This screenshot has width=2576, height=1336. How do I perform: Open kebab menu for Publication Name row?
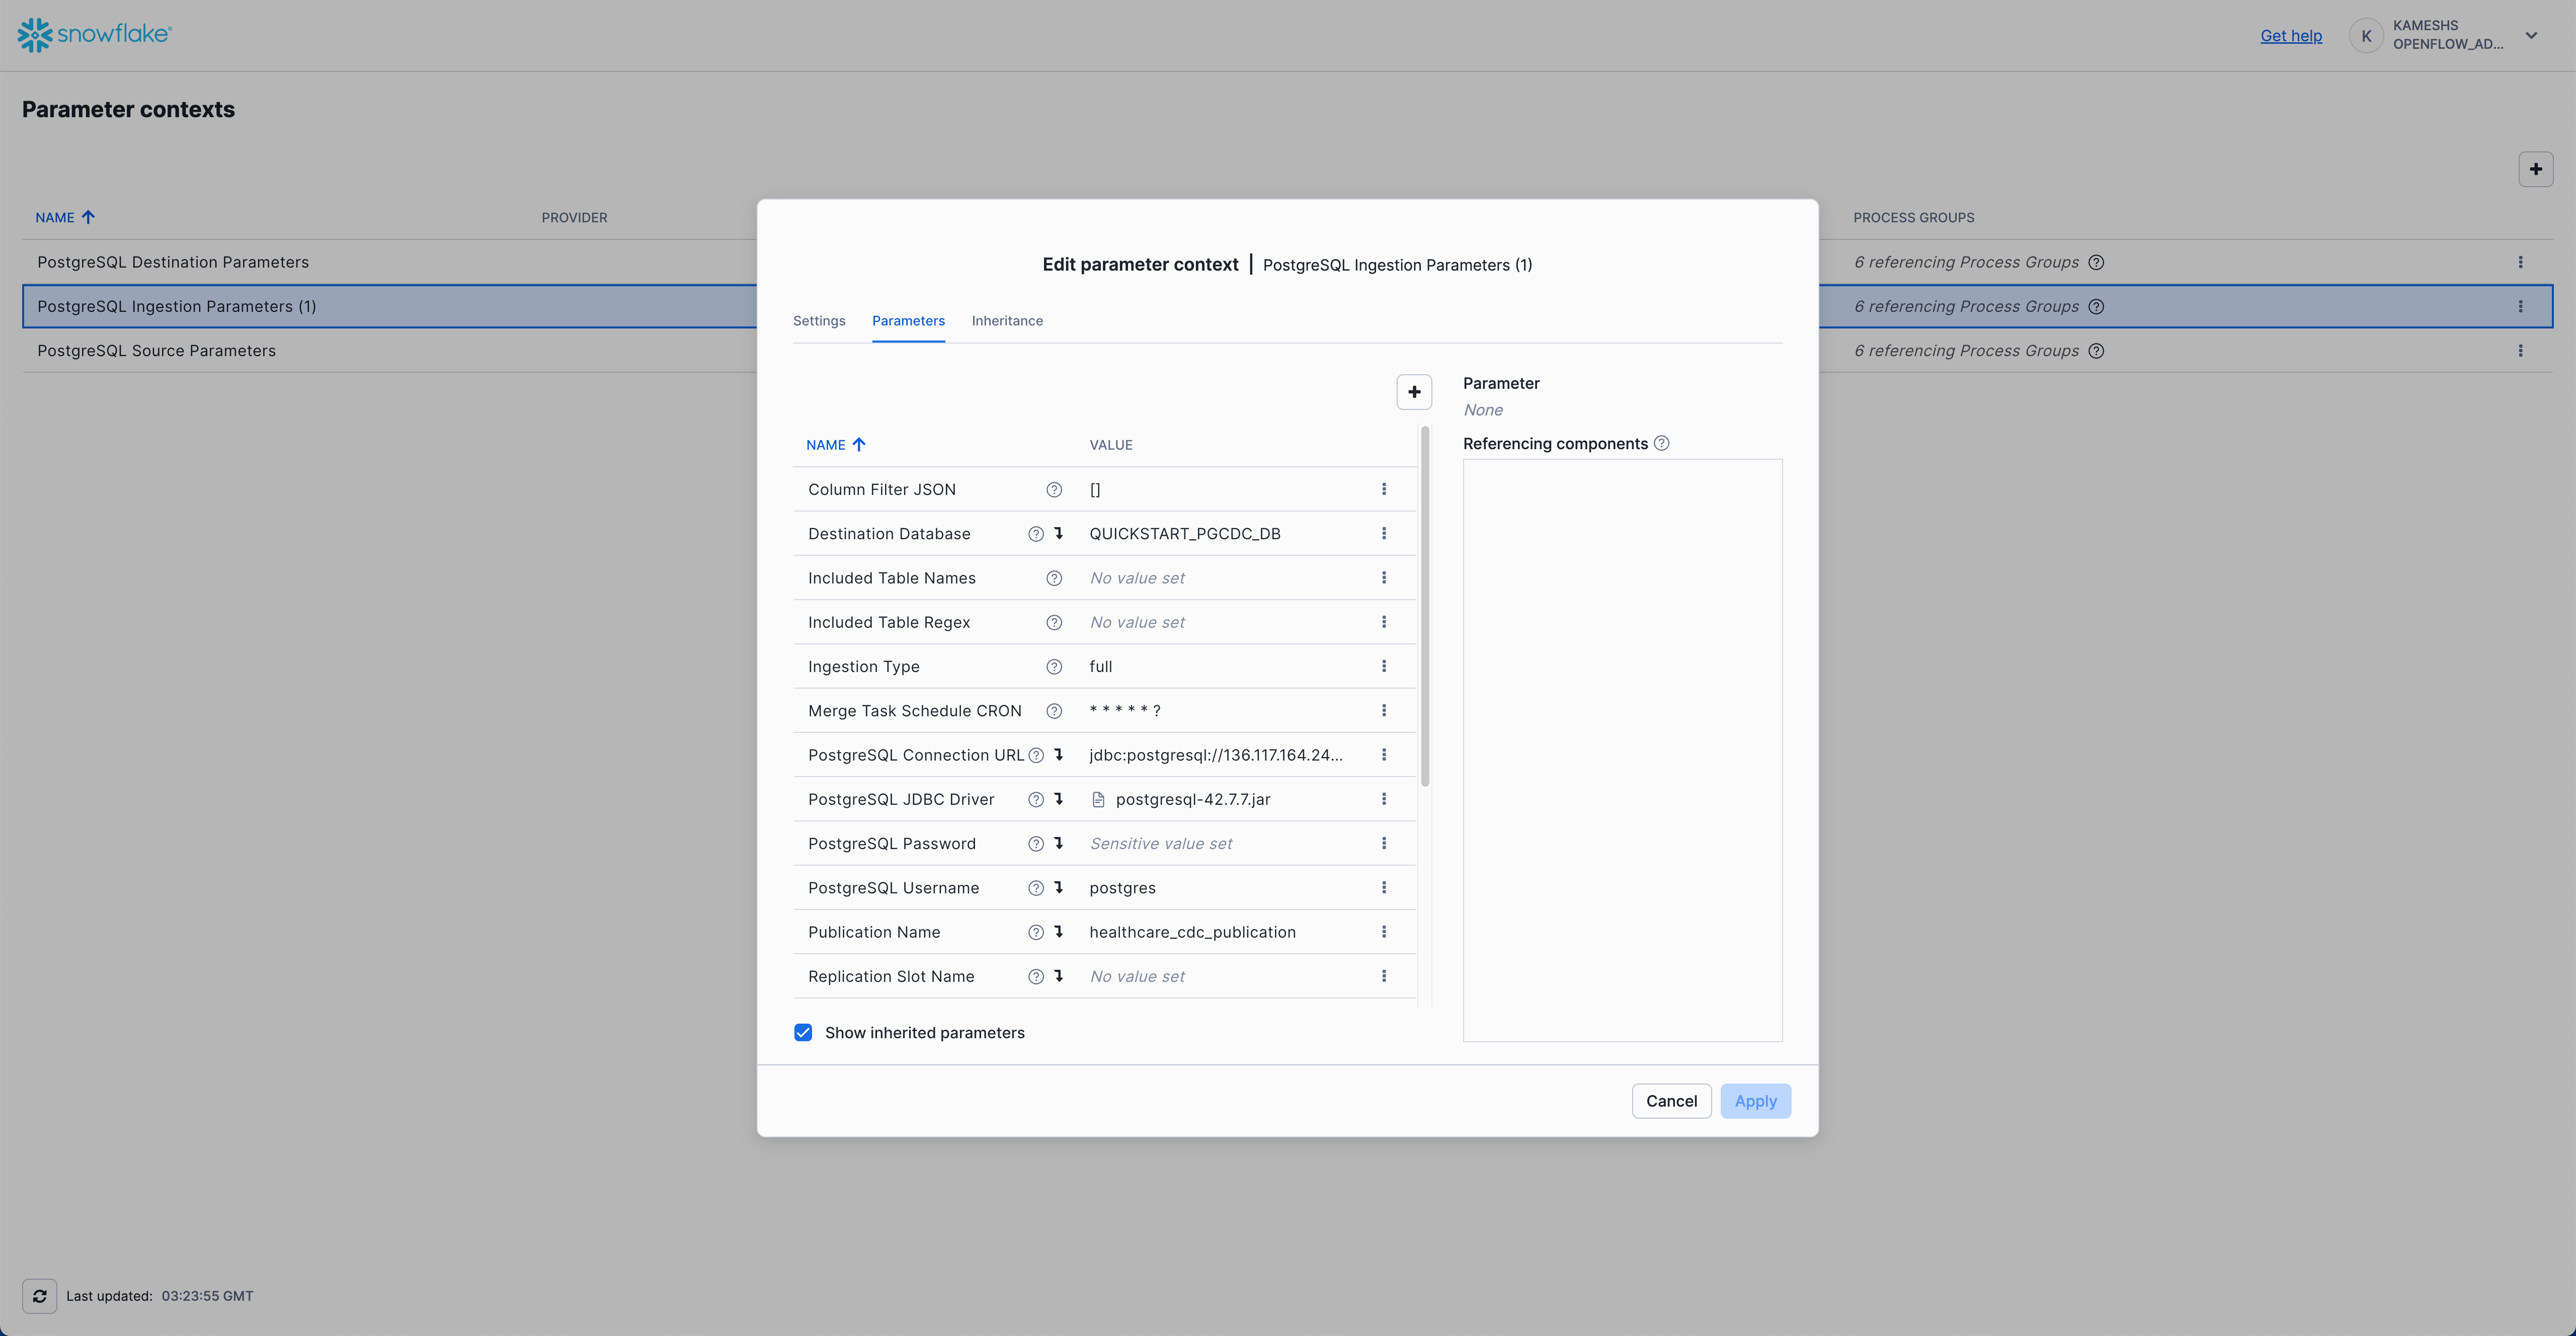pyautogui.click(x=1384, y=932)
